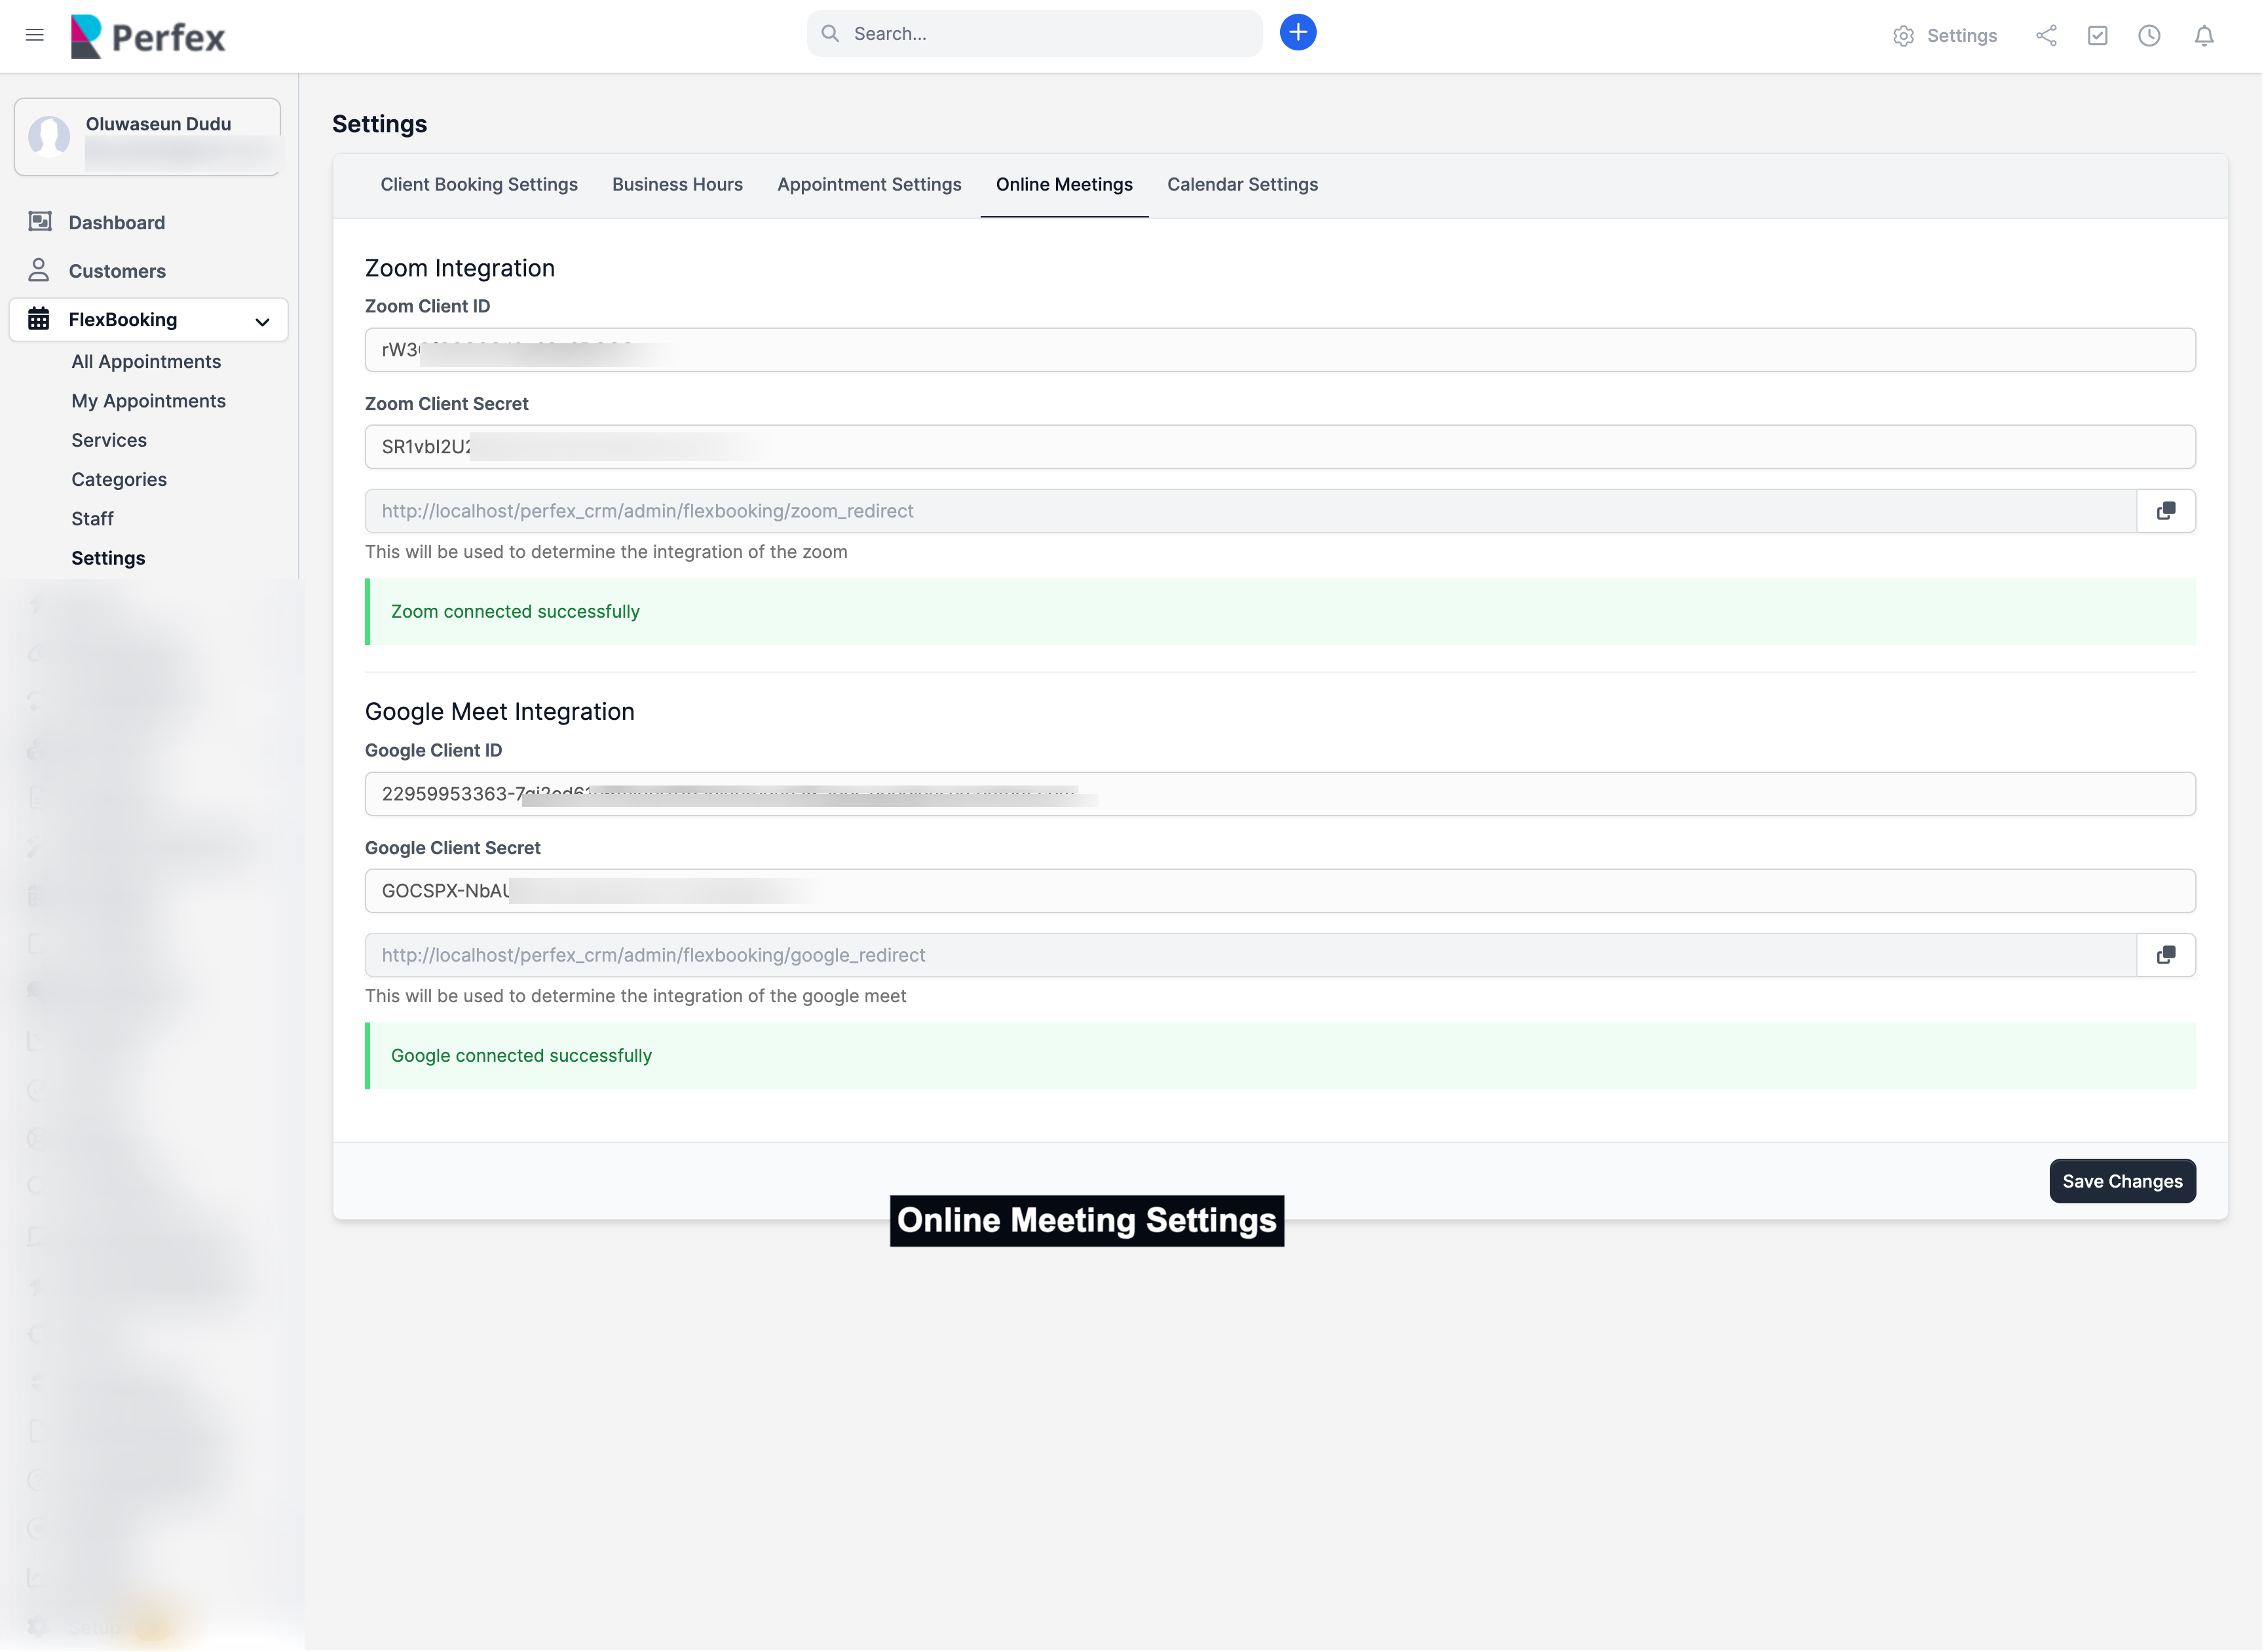The height and width of the screenshot is (1652, 2264).
Task: Click the Save Changes button
Action: (2121, 1181)
